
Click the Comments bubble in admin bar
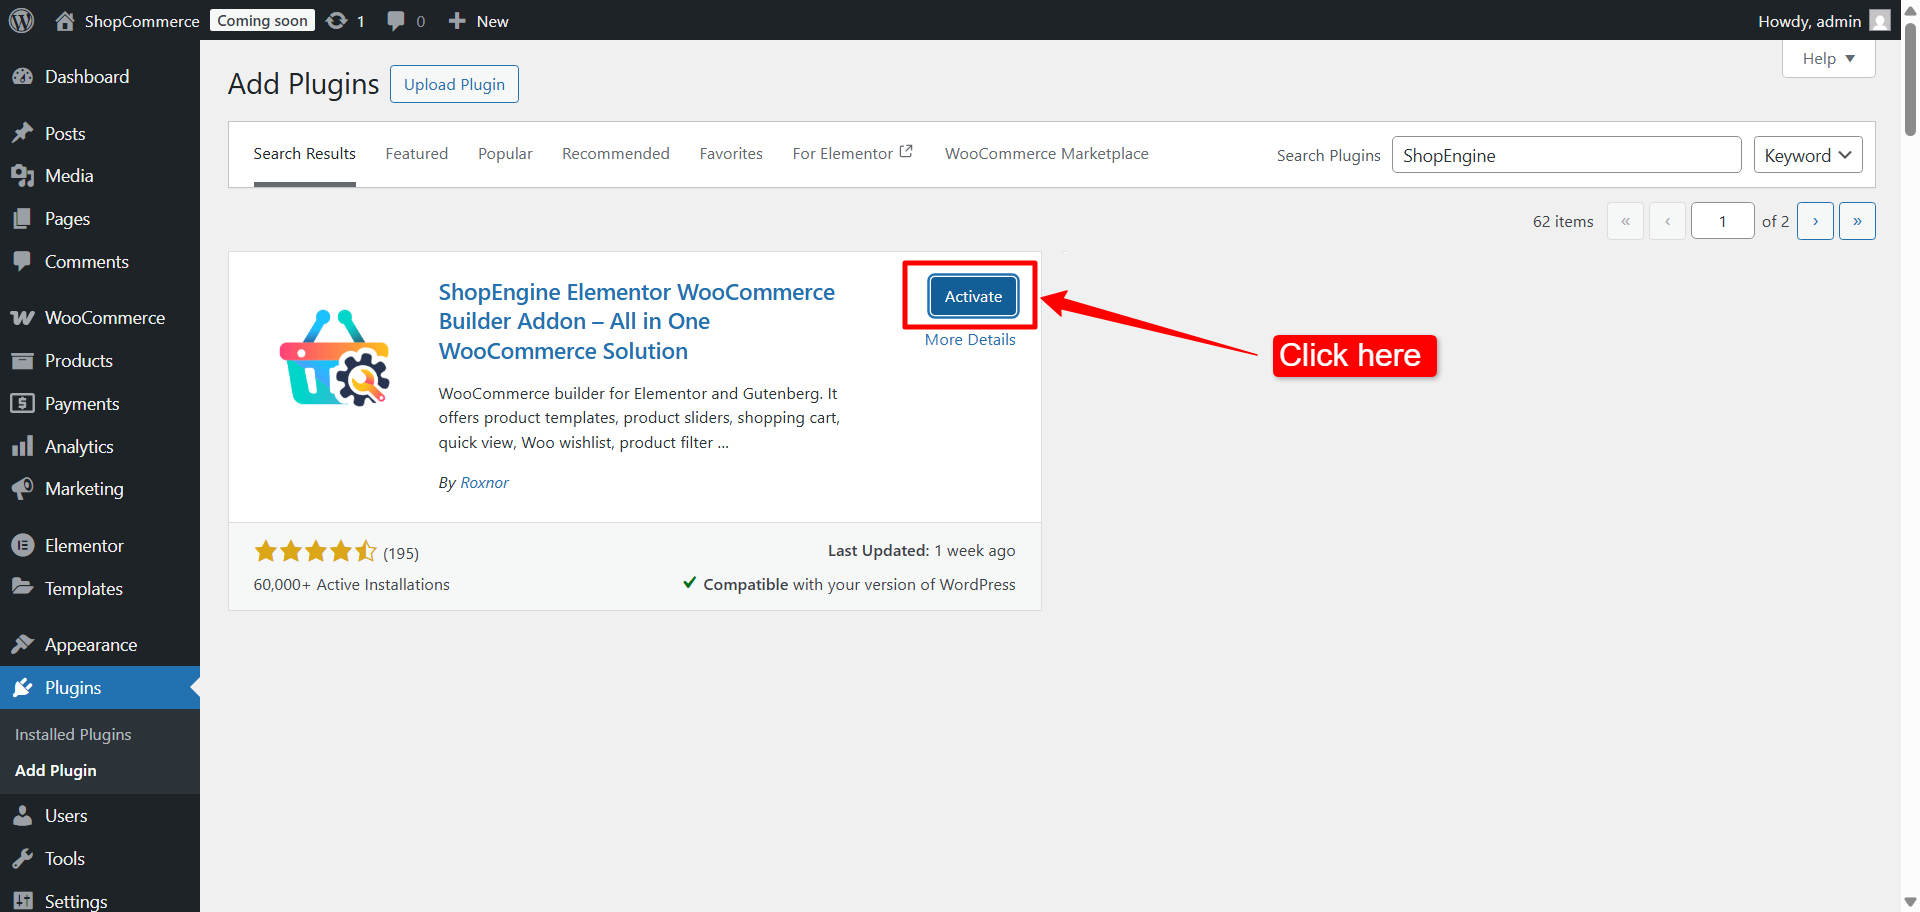[x=397, y=20]
